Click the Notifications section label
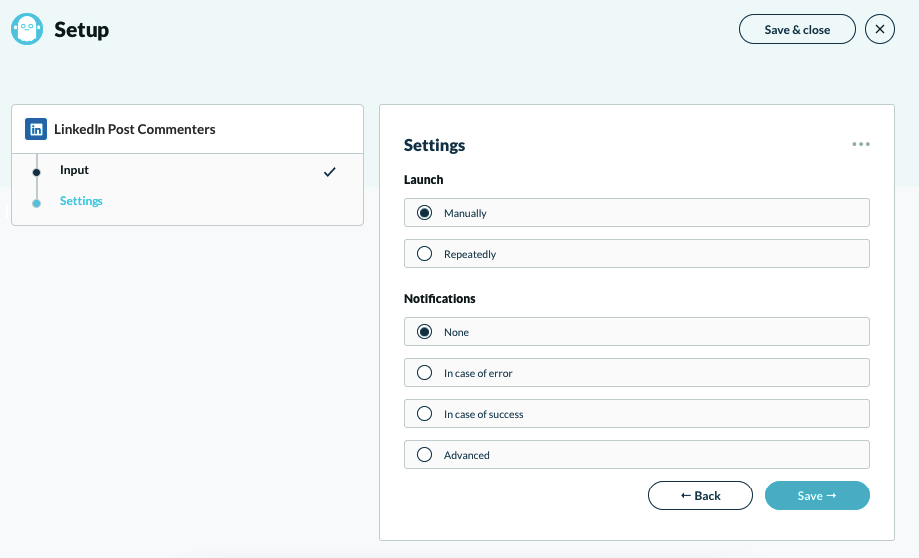 click(440, 299)
